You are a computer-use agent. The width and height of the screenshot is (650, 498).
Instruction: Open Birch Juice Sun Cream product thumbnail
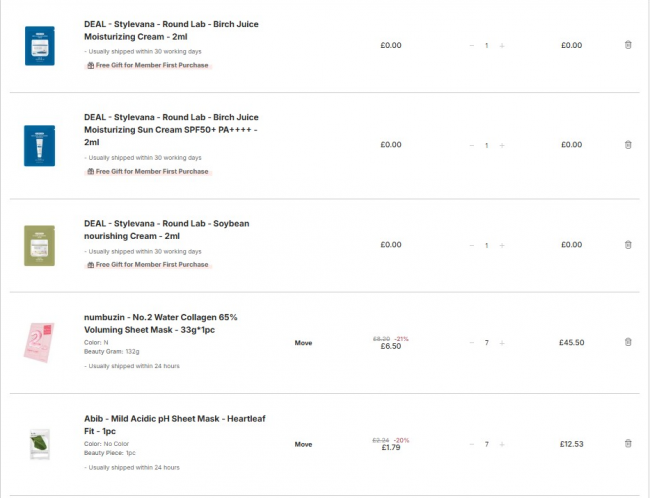tap(39, 145)
